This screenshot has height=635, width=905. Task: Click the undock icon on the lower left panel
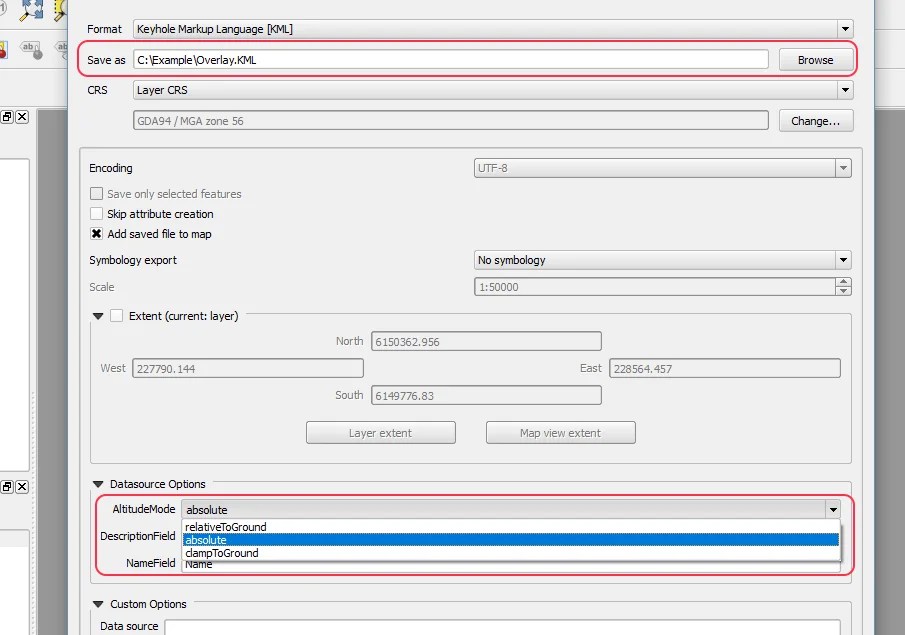7,487
